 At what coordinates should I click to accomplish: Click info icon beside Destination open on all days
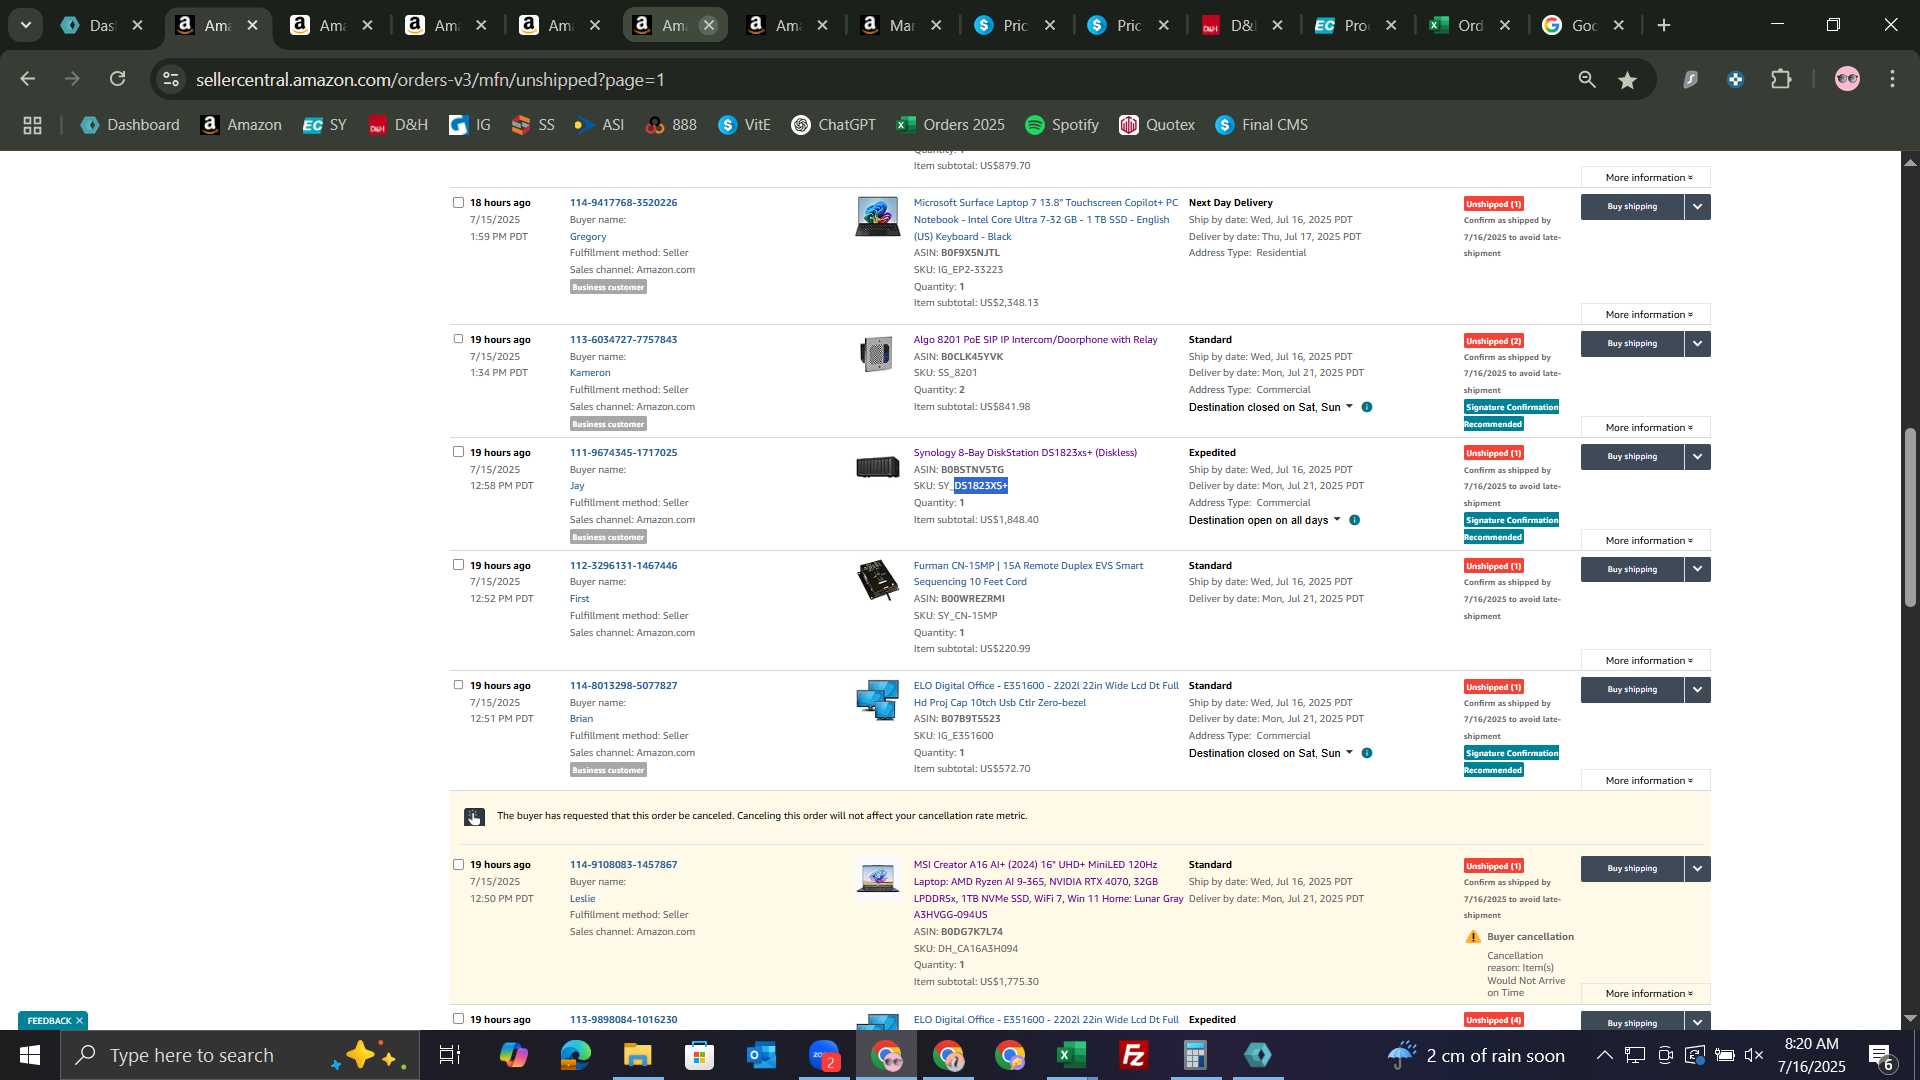tap(1355, 520)
